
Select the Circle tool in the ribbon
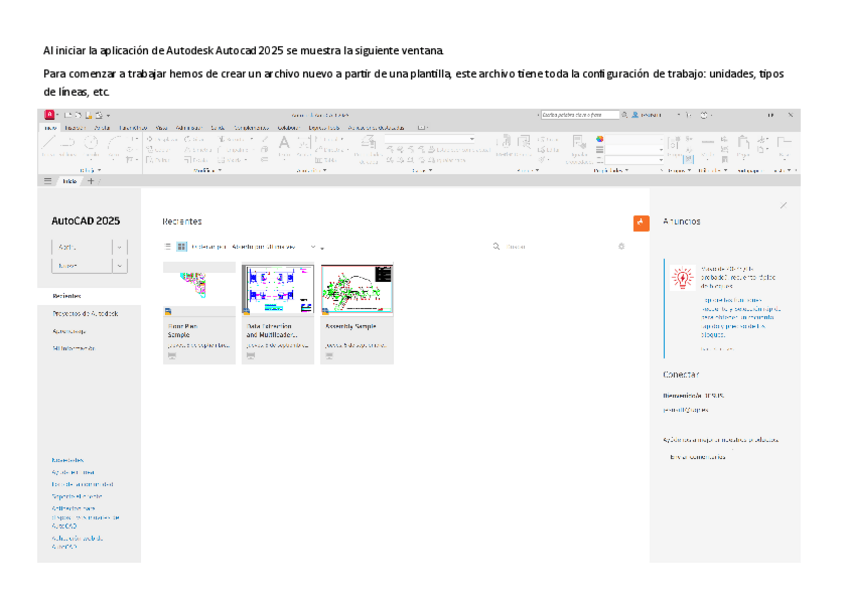coord(92,144)
